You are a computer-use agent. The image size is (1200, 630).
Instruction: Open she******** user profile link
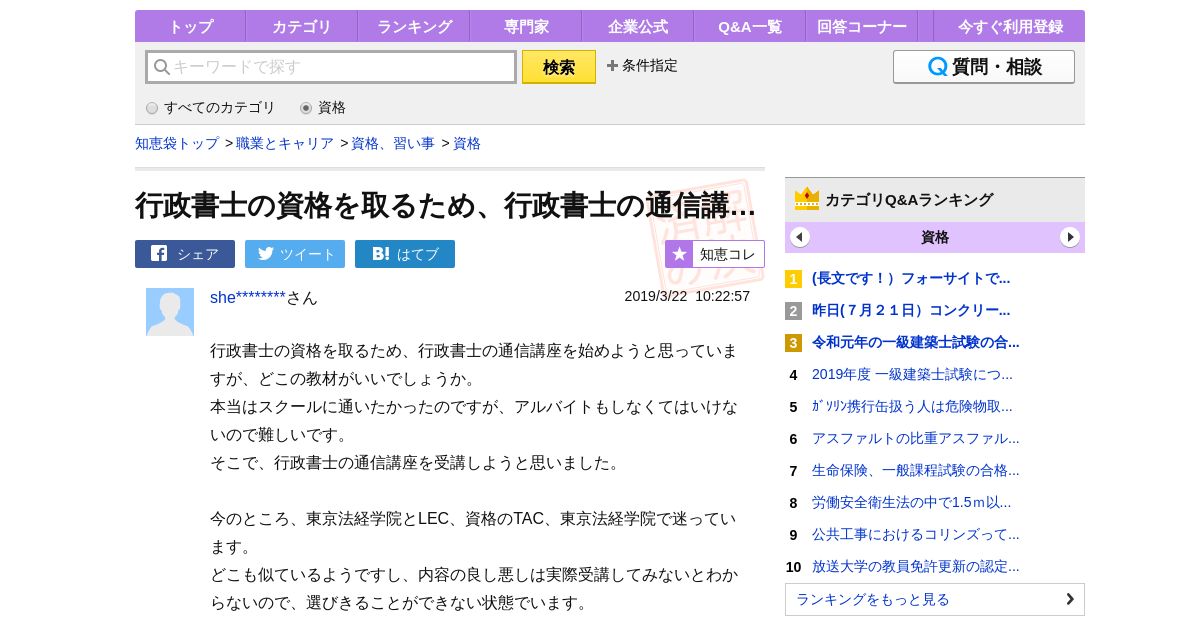click(248, 297)
